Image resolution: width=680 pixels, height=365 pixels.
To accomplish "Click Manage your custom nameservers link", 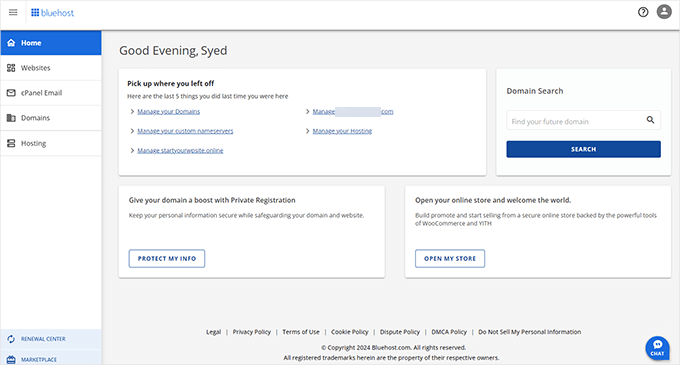I will tap(185, 131).
